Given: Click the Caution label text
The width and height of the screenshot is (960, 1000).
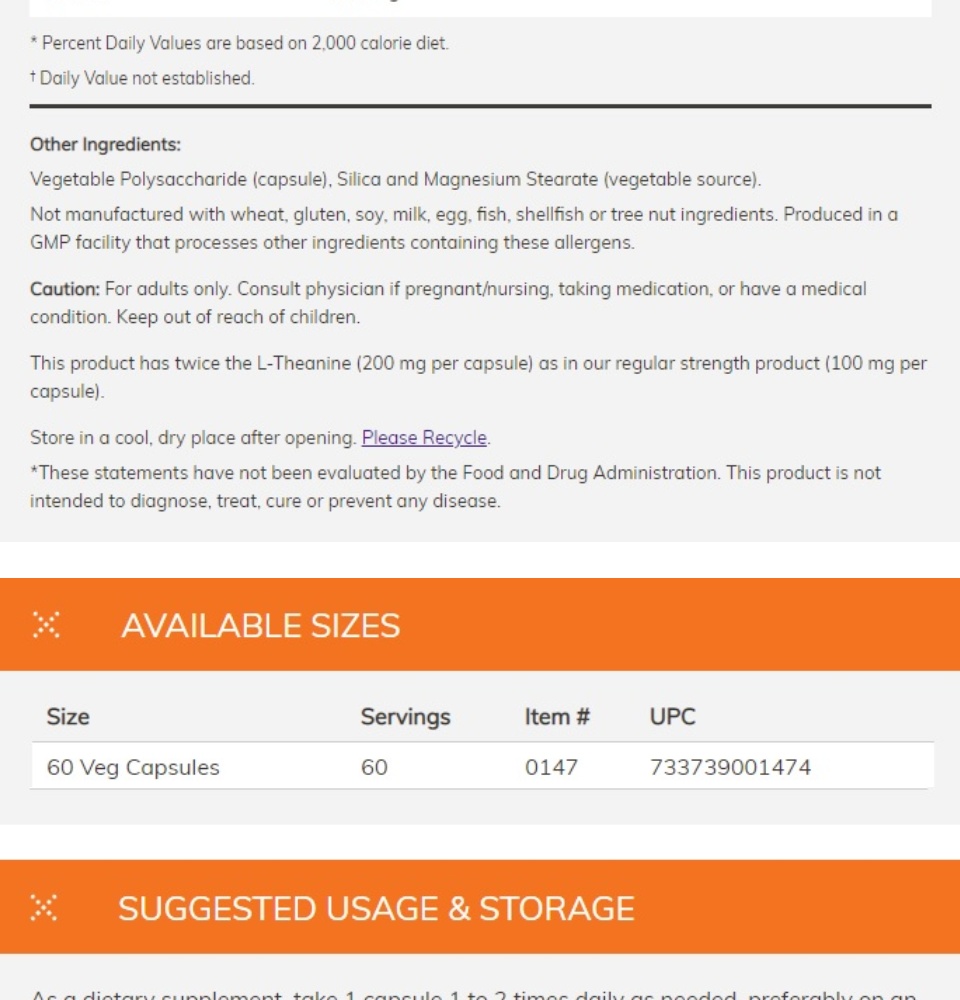Looking at the screenshot, I should click(64, 289).
